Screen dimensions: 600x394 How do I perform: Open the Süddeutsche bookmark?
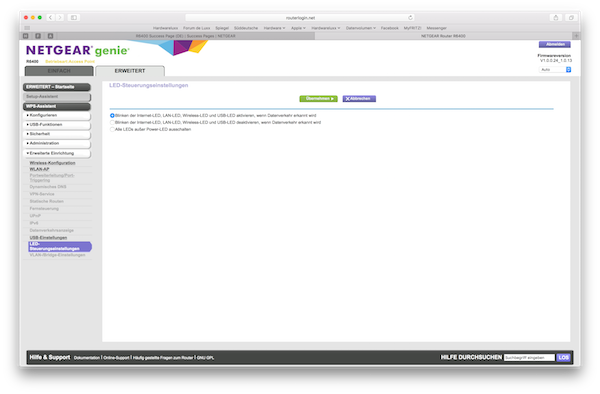(246, 28)
